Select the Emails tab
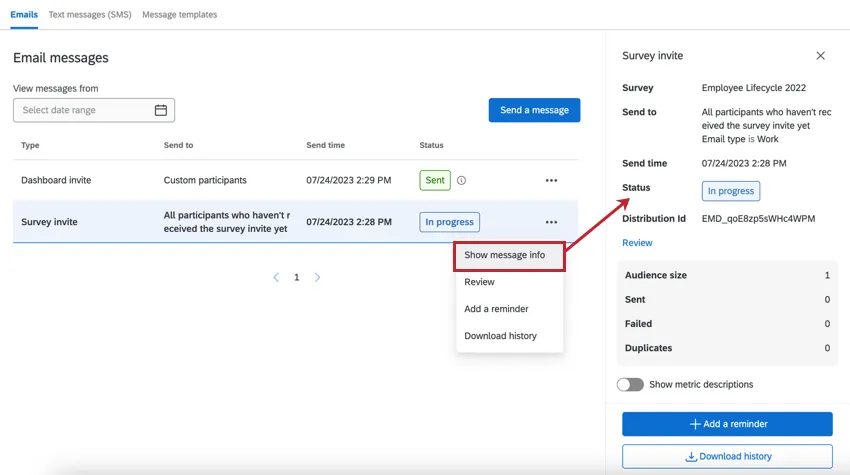 [x=24, y=15]
